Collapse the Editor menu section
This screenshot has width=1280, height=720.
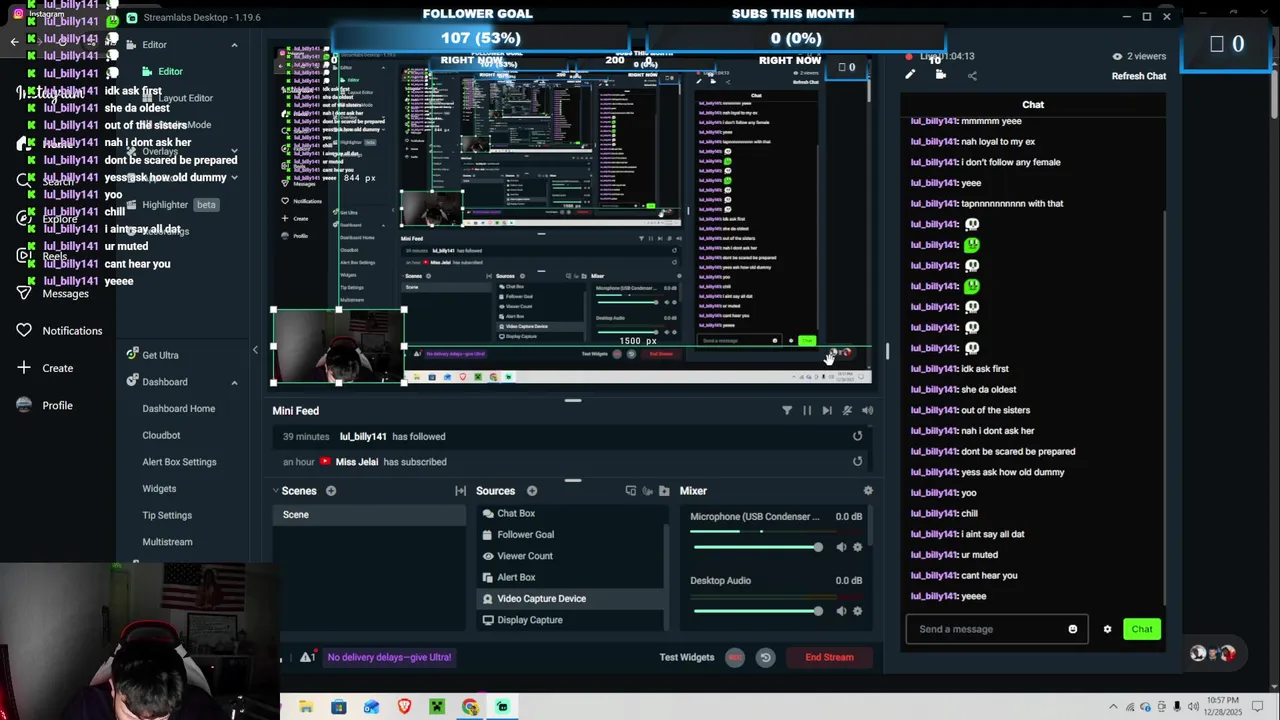234,45
